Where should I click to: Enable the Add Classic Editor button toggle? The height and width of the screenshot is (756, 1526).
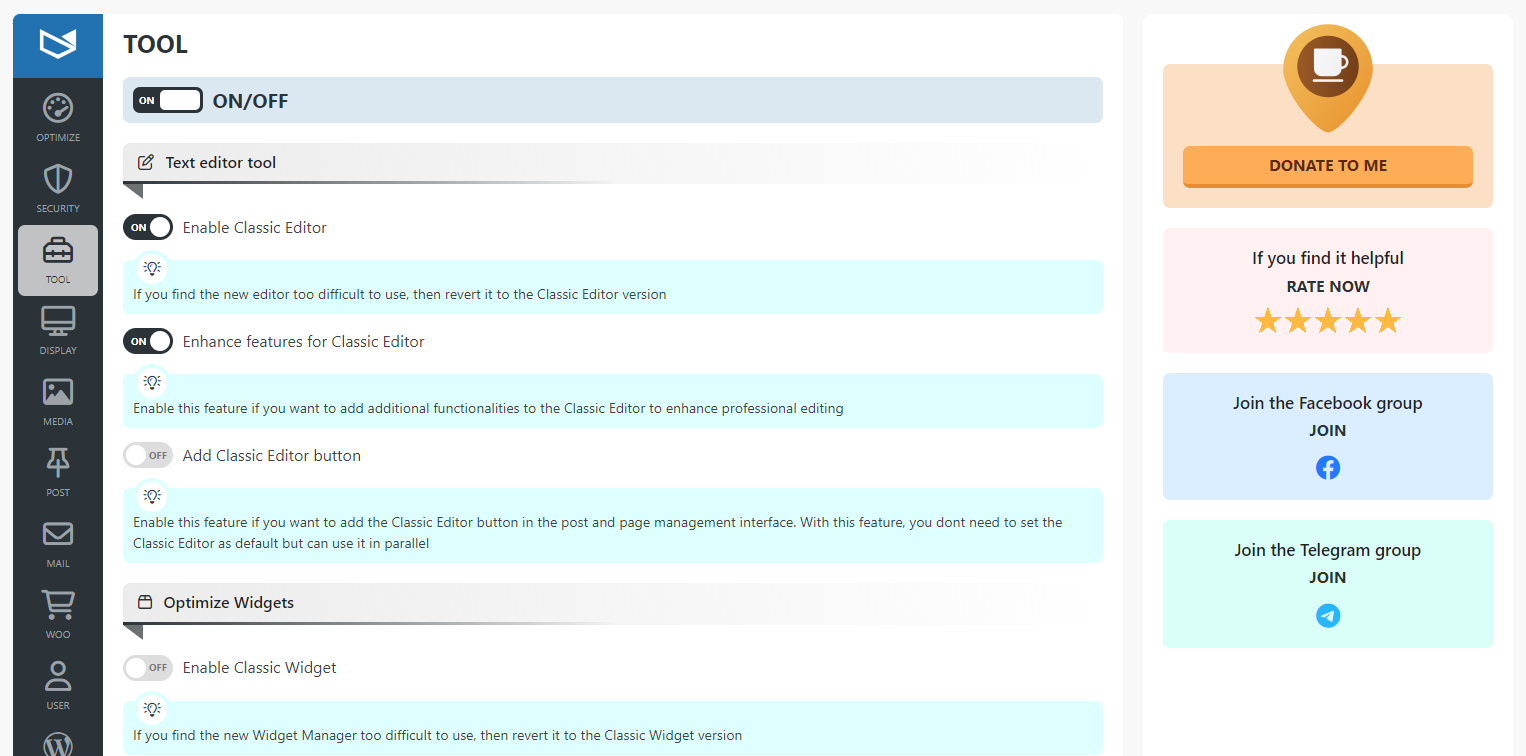pyautogui.click(x=148, y=455)
